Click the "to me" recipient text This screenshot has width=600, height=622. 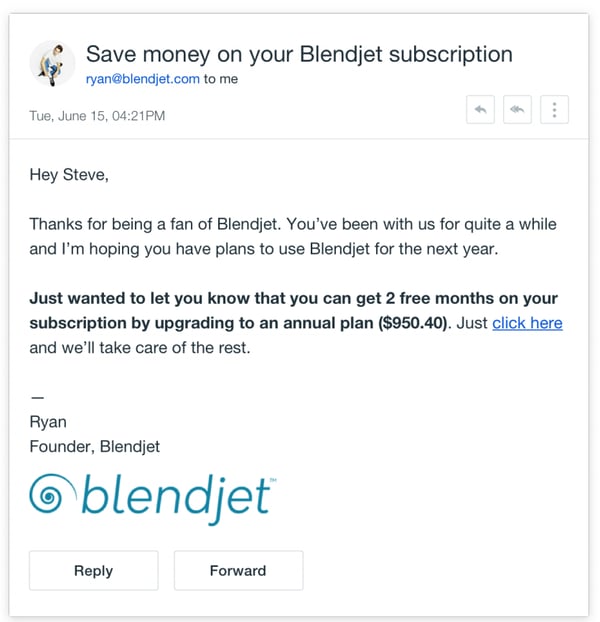tap(221, 79)
